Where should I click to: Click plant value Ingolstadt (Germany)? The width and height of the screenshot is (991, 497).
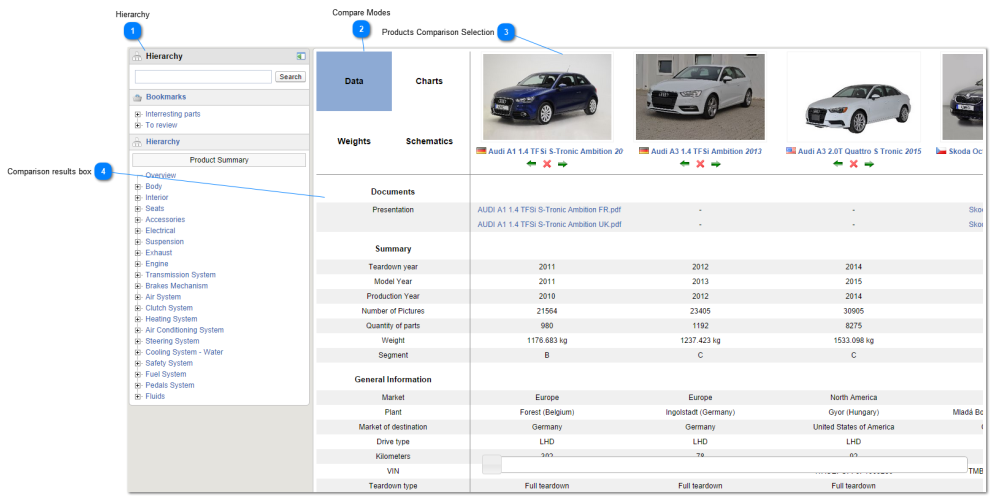(700, 412)
